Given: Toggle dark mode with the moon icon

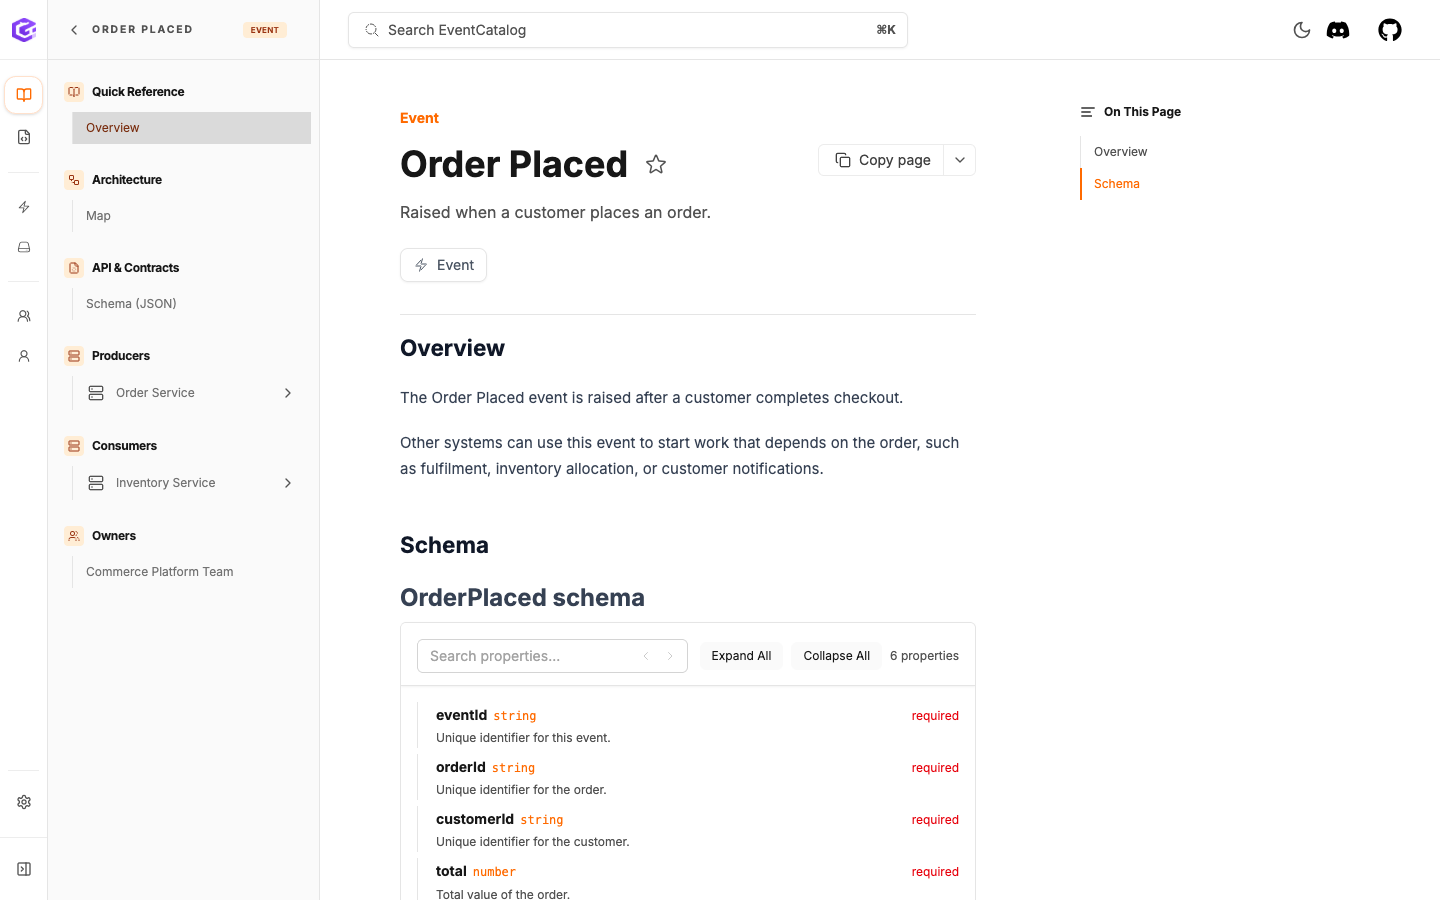Looking at the screenshot, I should coord(1302,30).
